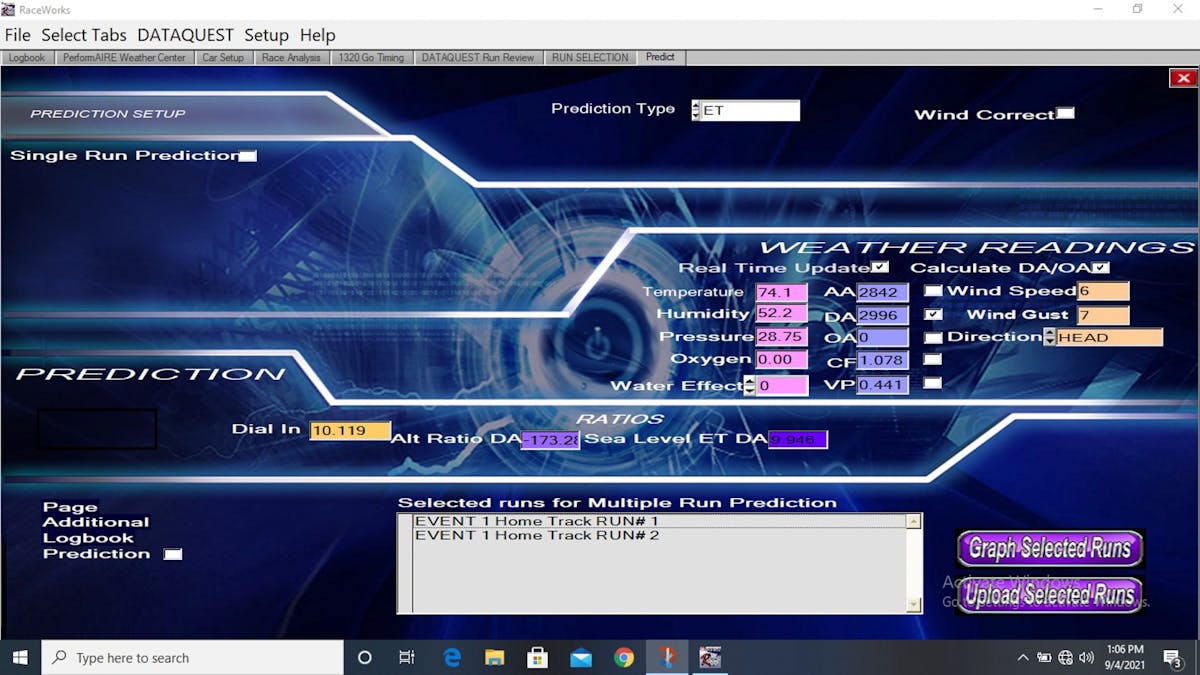Click the red X close panel icon
The height and width of the screenshot is (675, 1200).
(x=1183, y=78)
